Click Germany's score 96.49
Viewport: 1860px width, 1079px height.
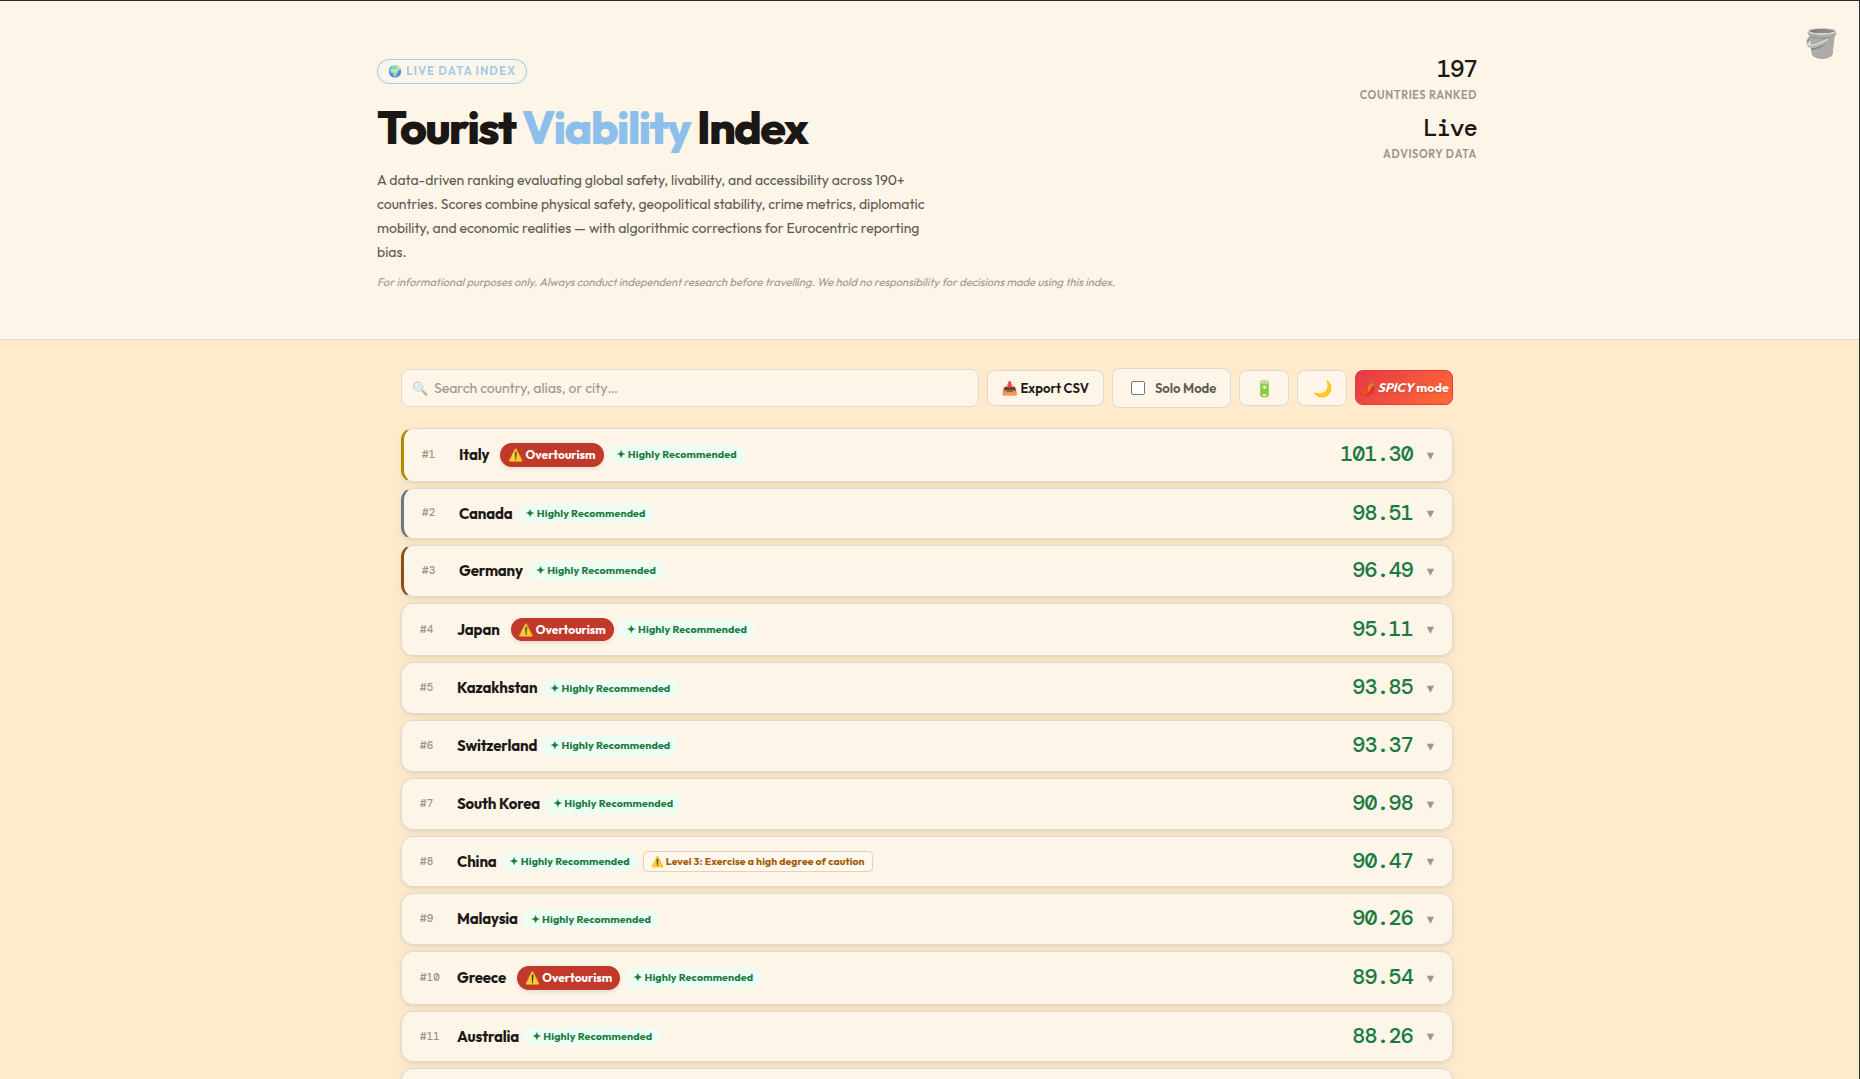coord(1382,570)
